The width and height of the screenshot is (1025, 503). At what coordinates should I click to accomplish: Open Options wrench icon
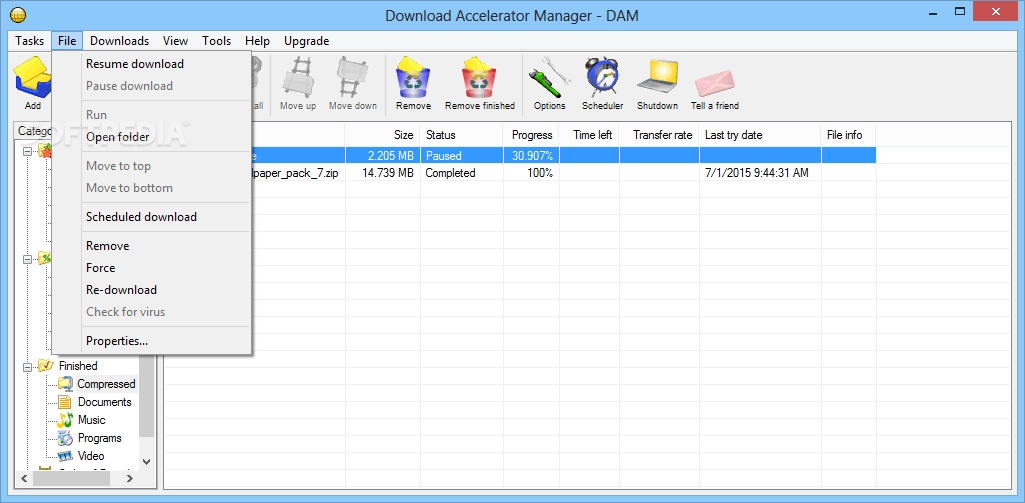tap(549, 77)
